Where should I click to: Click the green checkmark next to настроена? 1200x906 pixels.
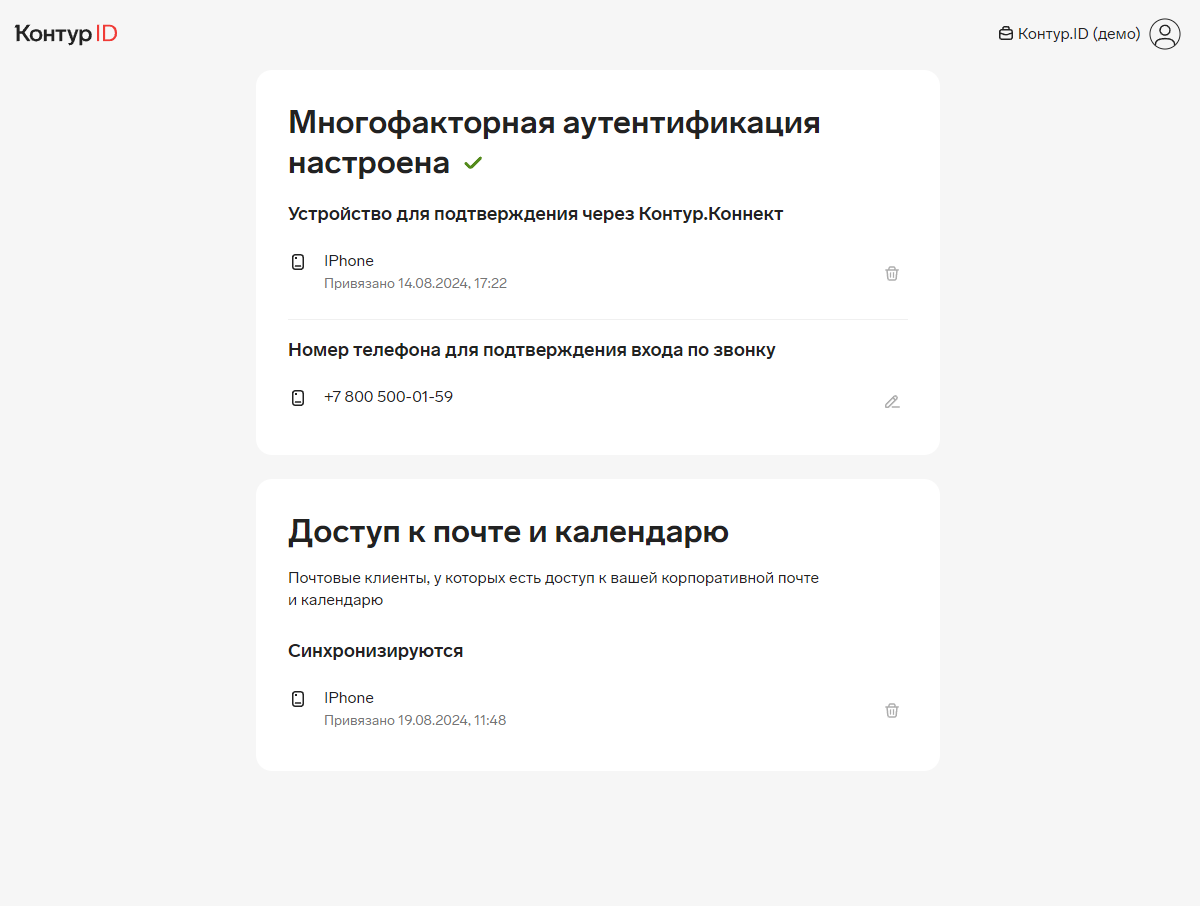coord(473,163)
